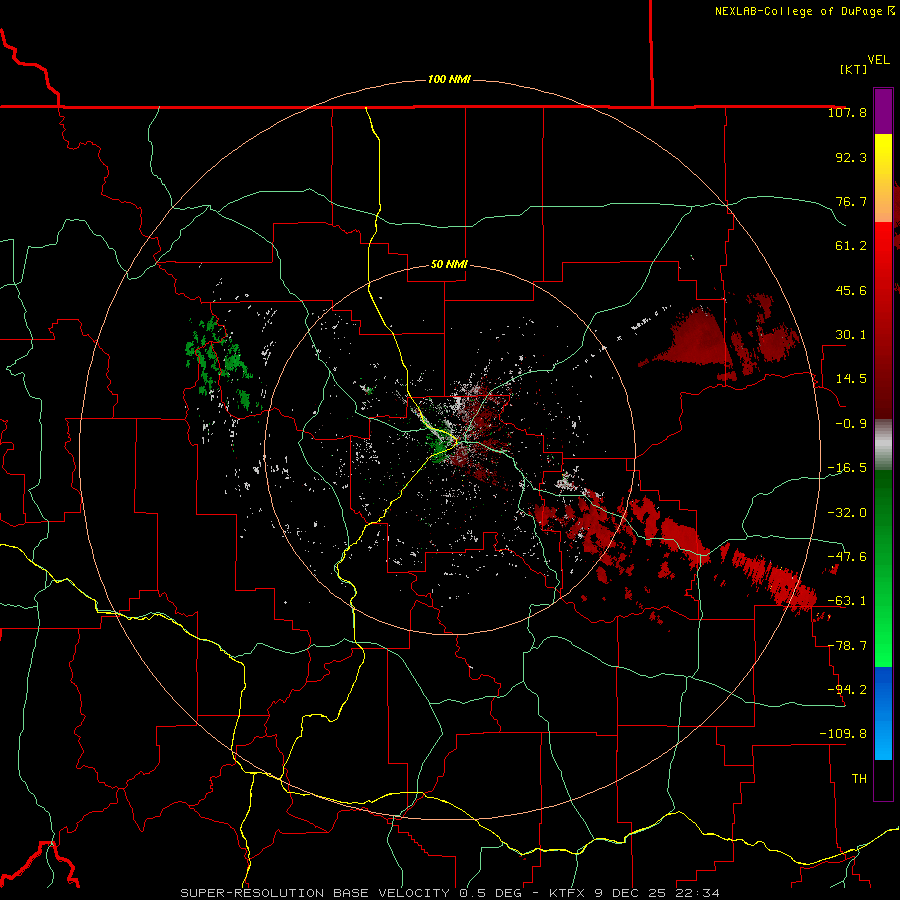Image resolution: width=900 pixels, height=900 pixels.
Task: Click the 107.8 velocity scale value
Action: point(847,112)
